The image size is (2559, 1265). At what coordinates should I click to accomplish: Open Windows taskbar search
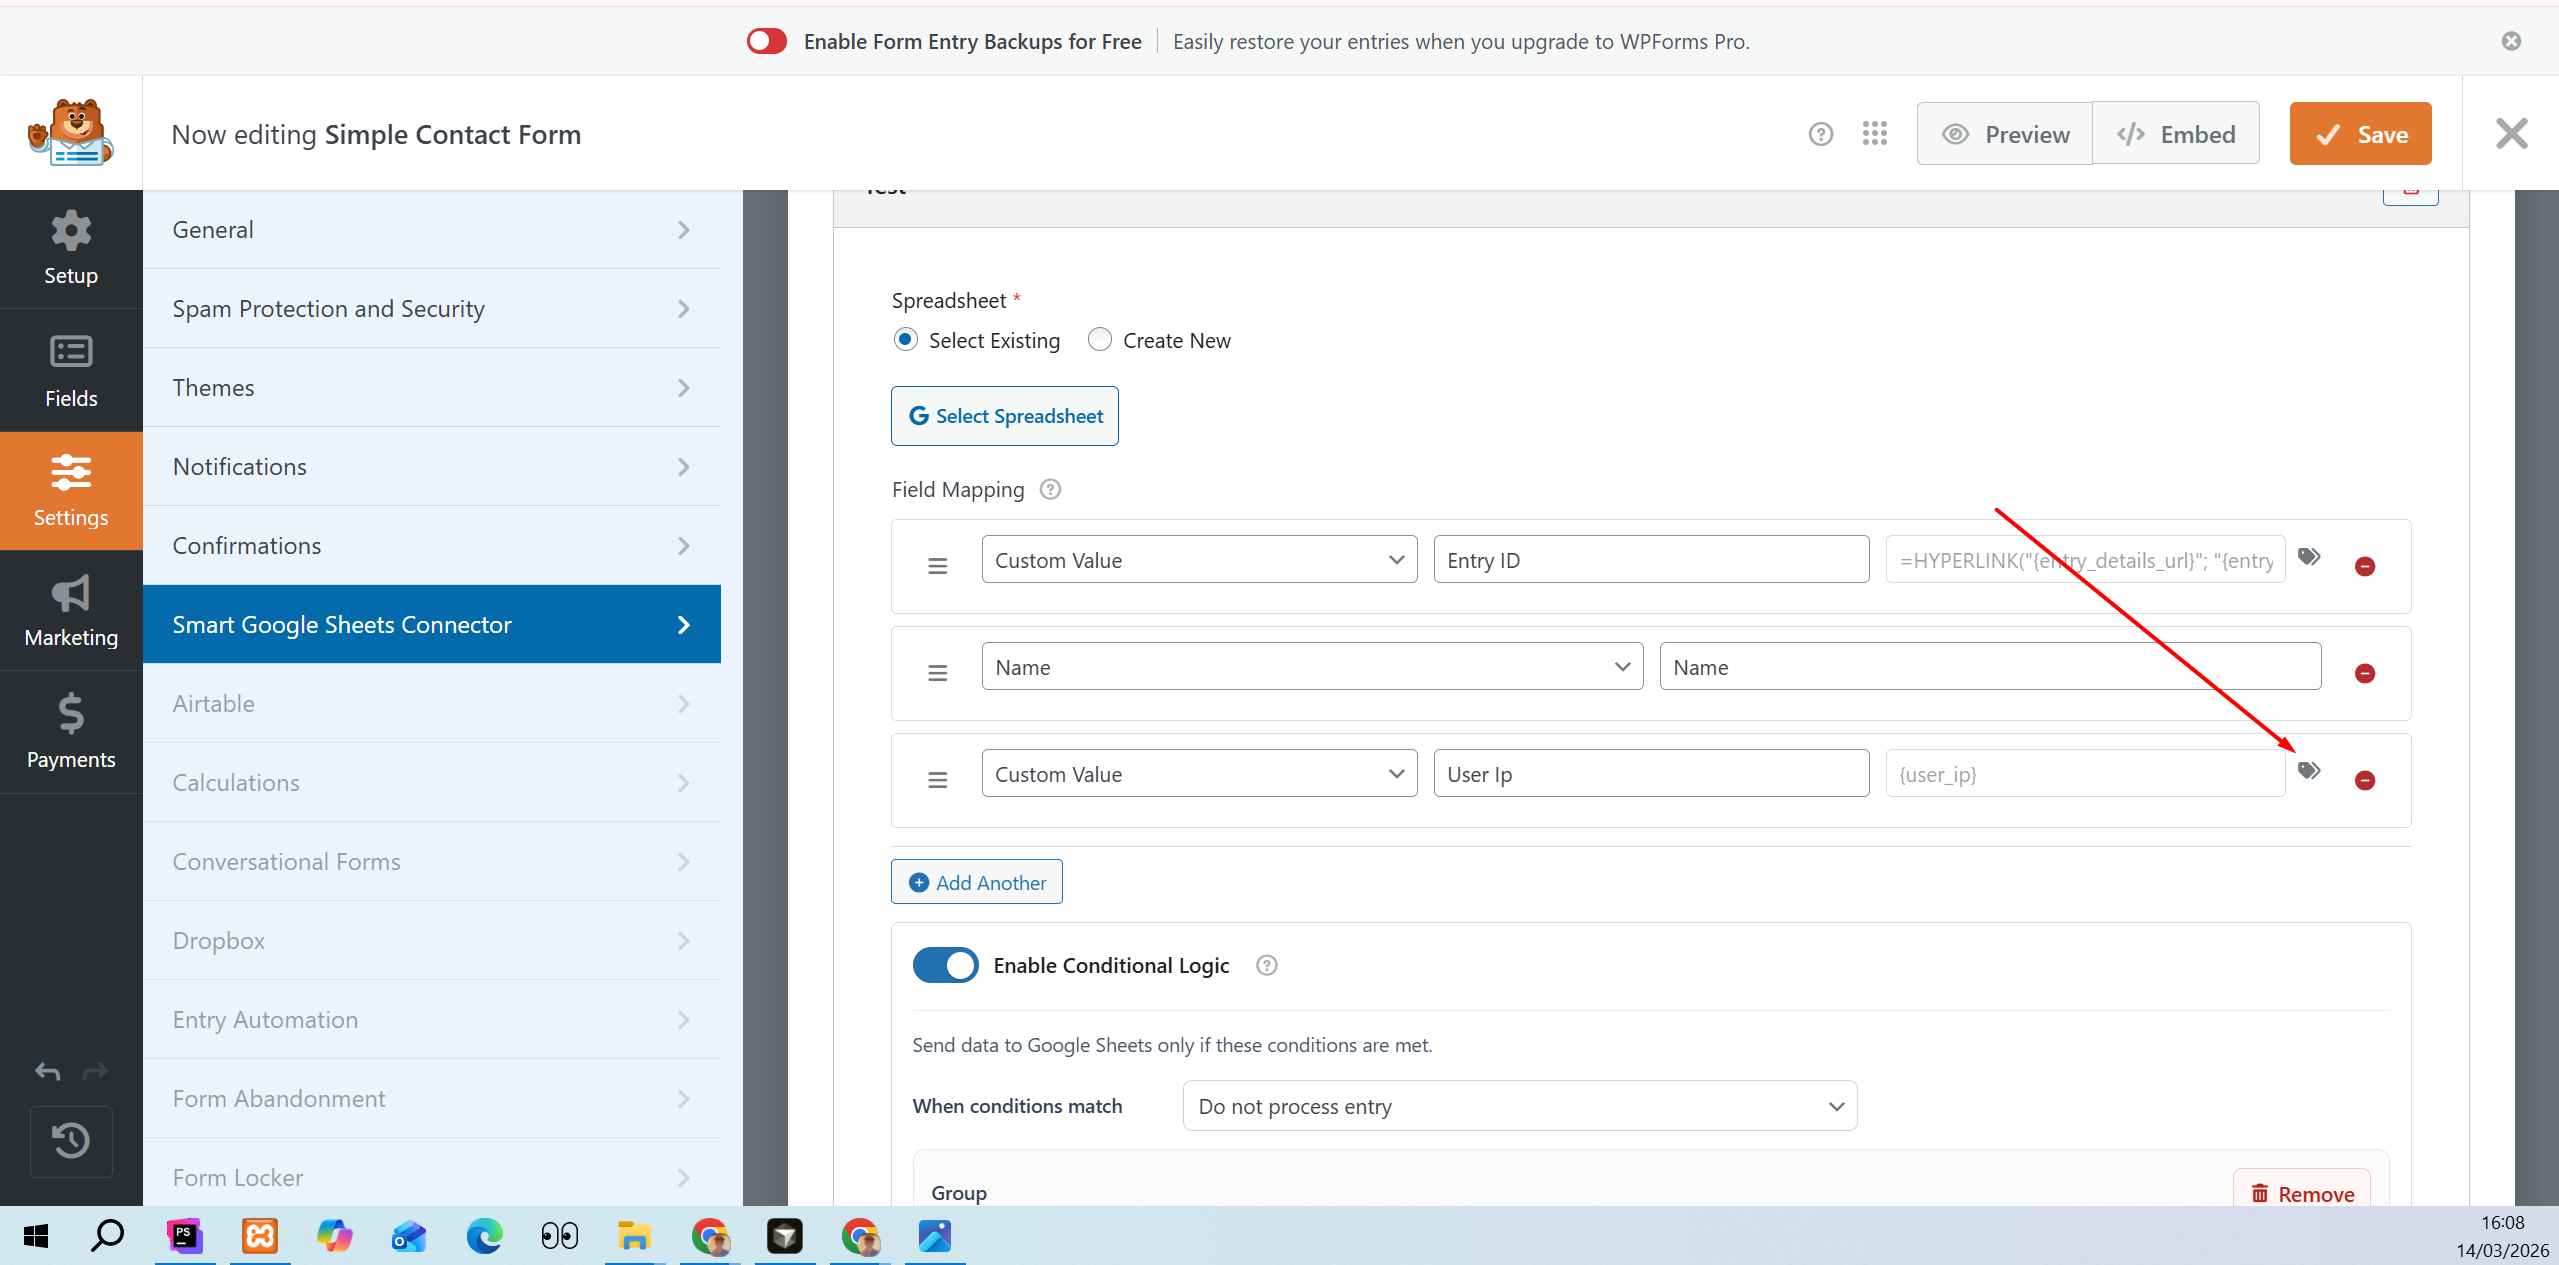[x=107, y=1237]
